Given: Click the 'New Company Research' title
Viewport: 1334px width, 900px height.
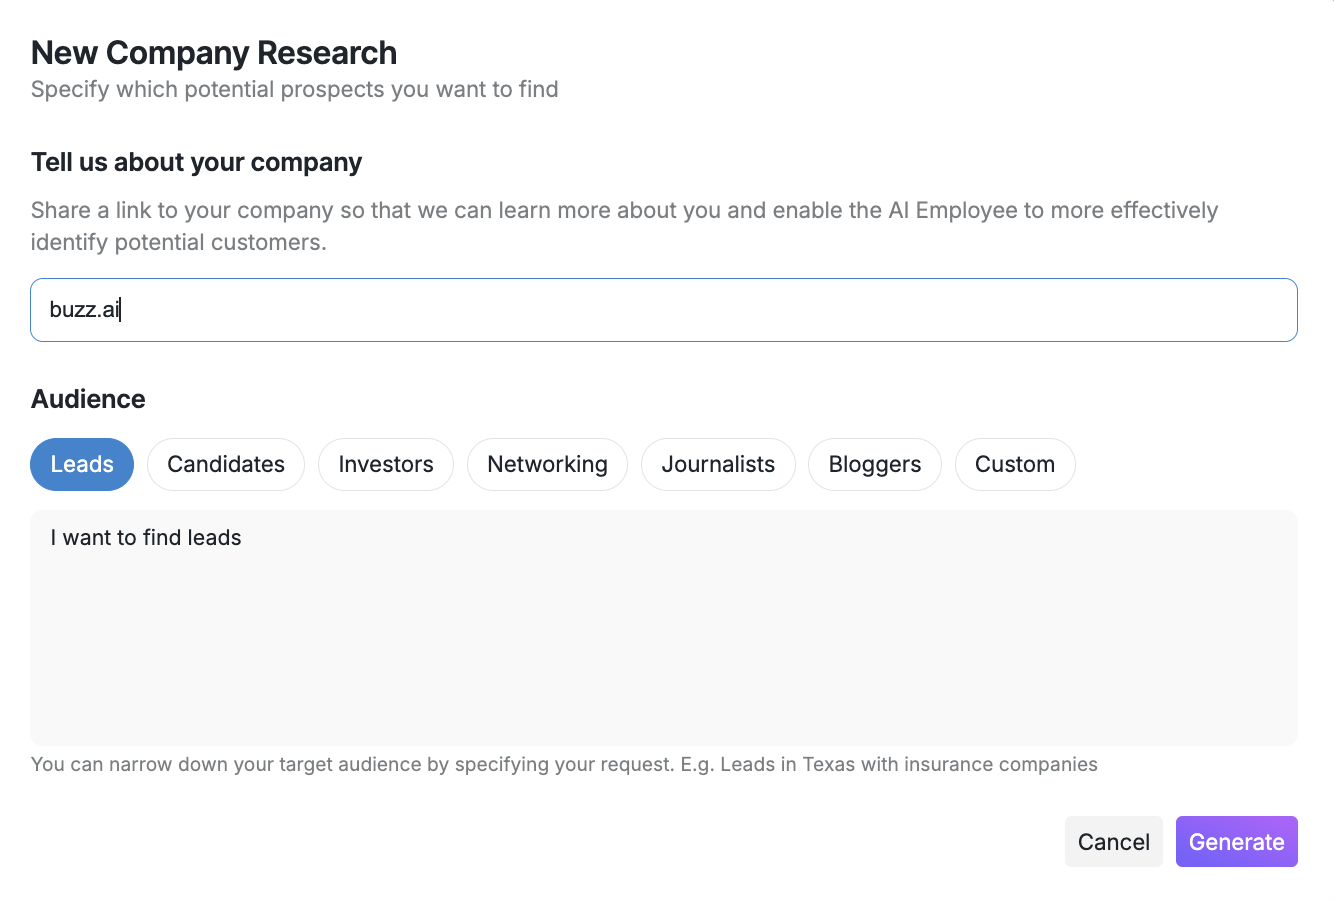Looking at the screenshot, I should pos(214,53).
